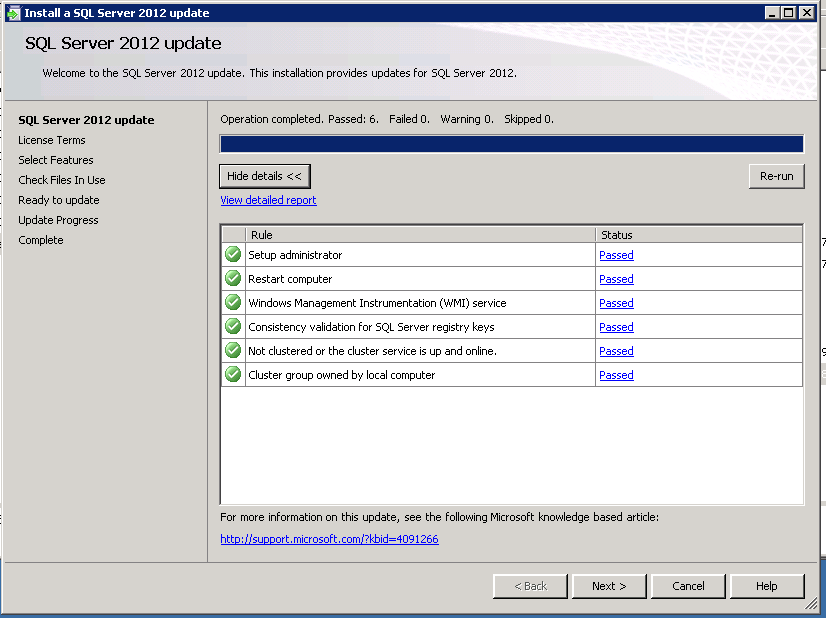Open Passed status for Setup administrator
Image resolution: width=826 pixels, height=618 pixels.
pyautogui.click(x=616, y=255)
